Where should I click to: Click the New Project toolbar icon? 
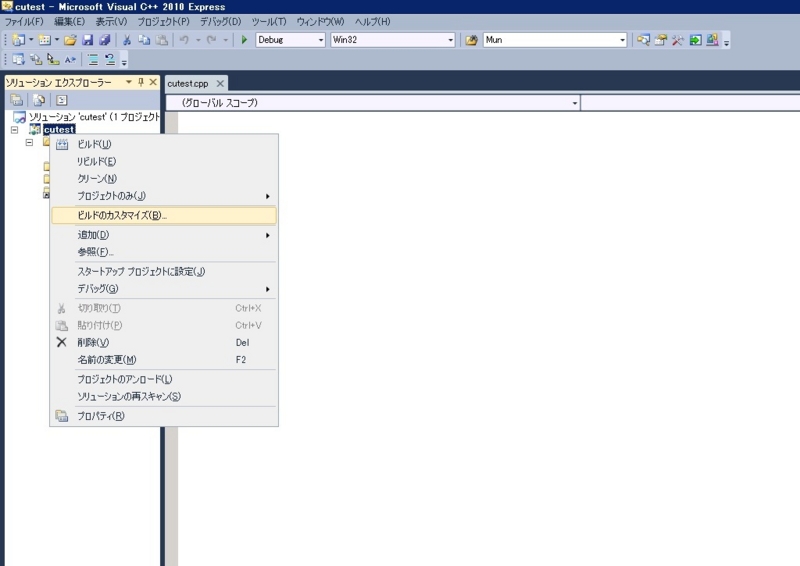click(18, 40)
